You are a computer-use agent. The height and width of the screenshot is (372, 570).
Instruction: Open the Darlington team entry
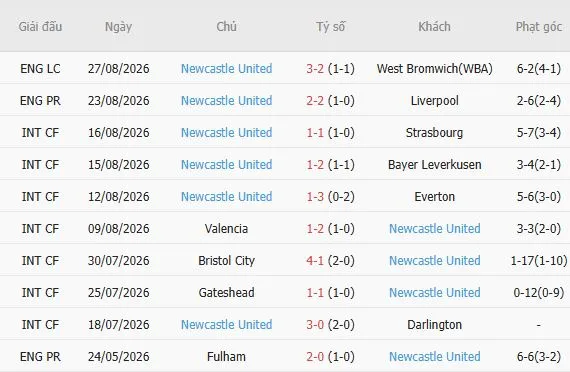[434, 324]
